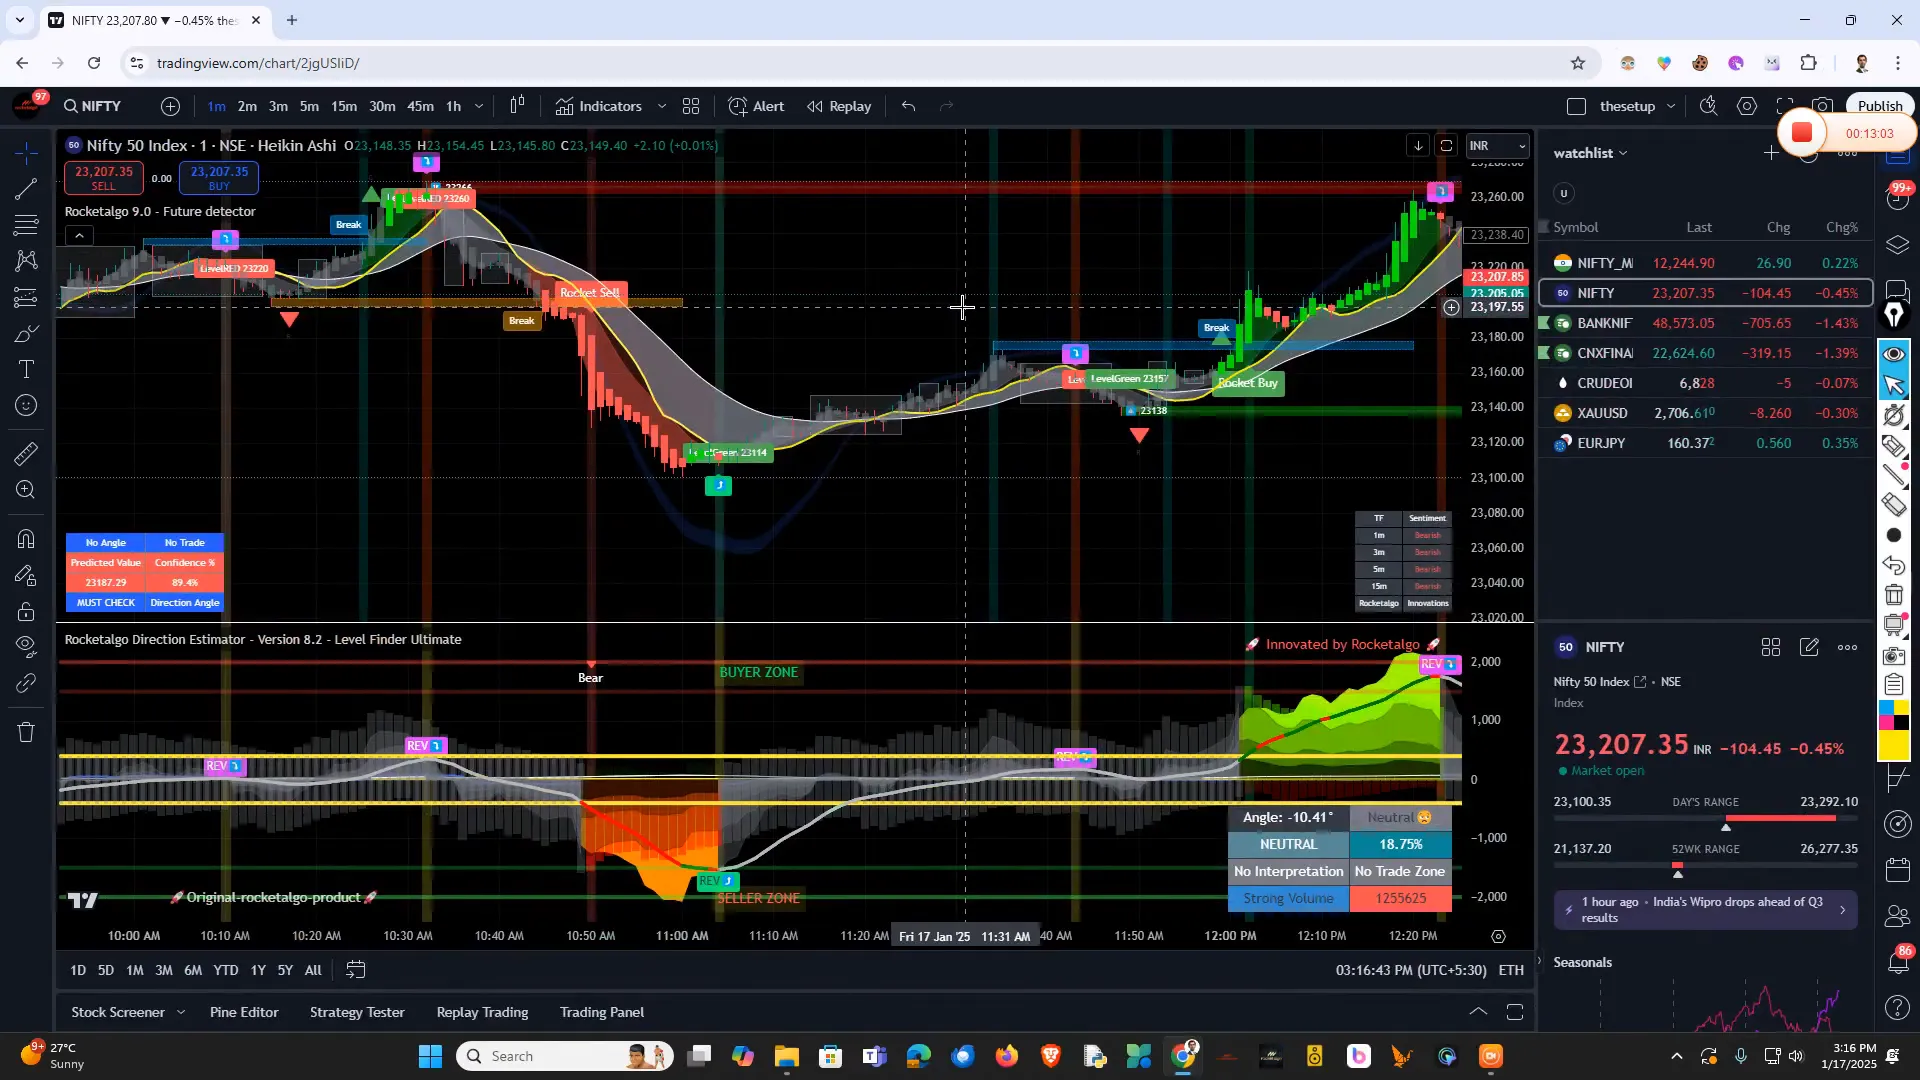Switch to the Pine Editor tab
Screen dimensions: 1920x1080
tap(243, 1012)
